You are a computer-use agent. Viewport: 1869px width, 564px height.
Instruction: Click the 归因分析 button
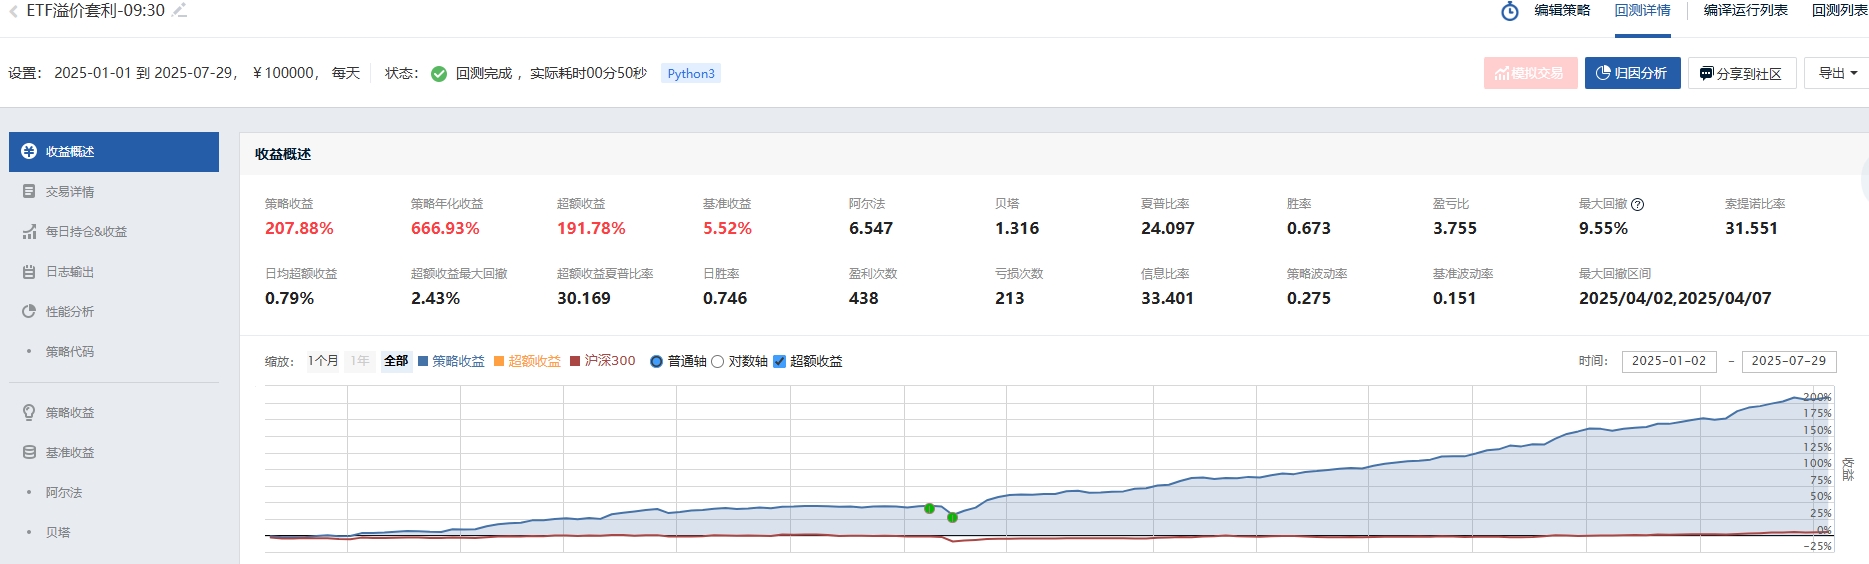(1632, 73)
